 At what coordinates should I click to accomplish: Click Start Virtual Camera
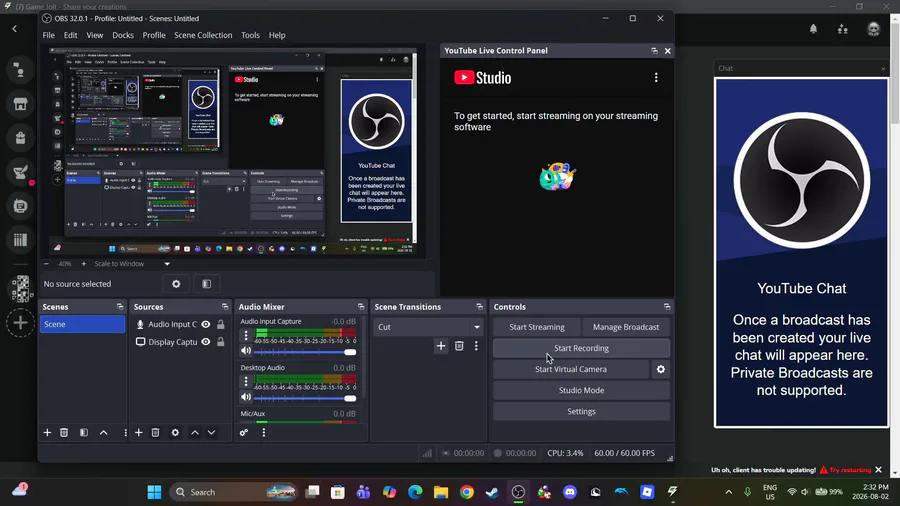pos(571,369)
